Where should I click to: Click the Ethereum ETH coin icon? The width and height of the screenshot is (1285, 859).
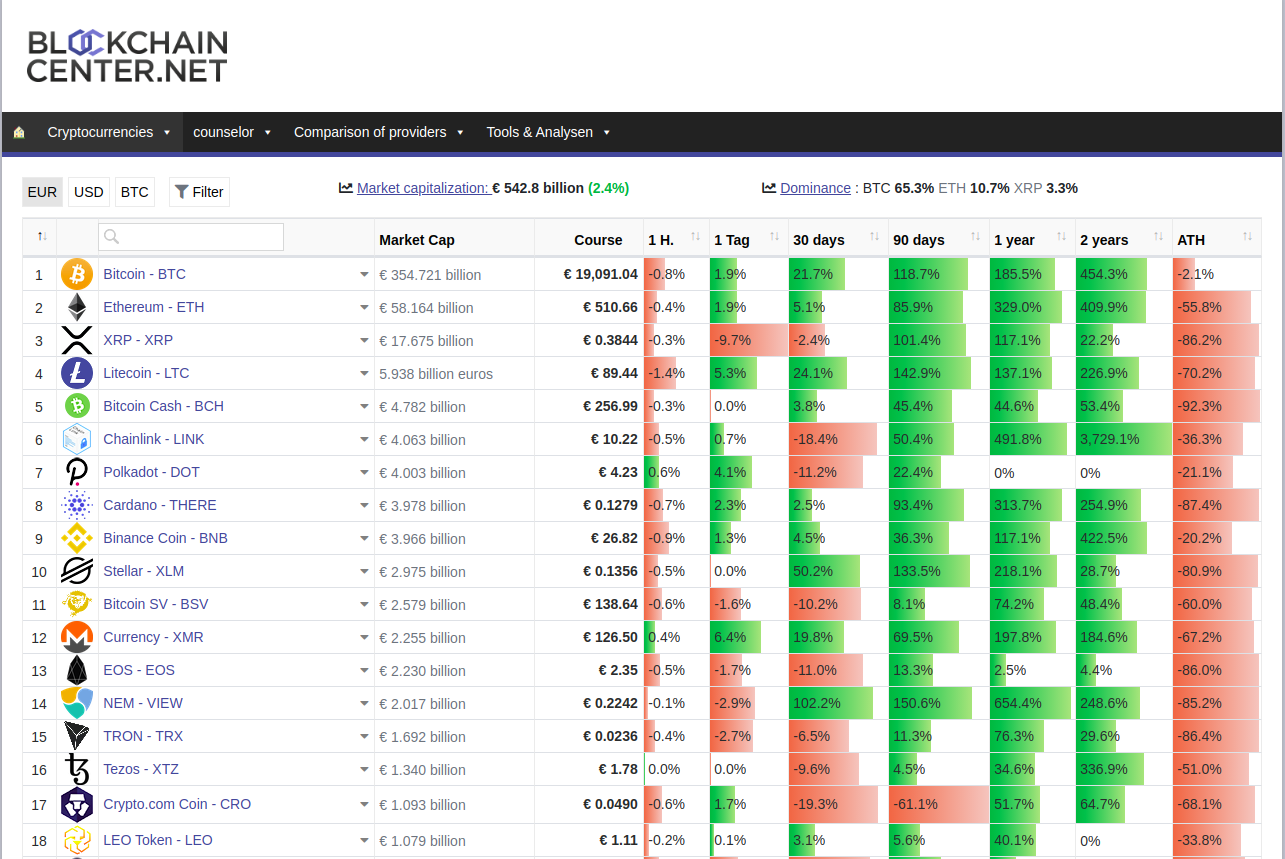click(x=77, y=307)
